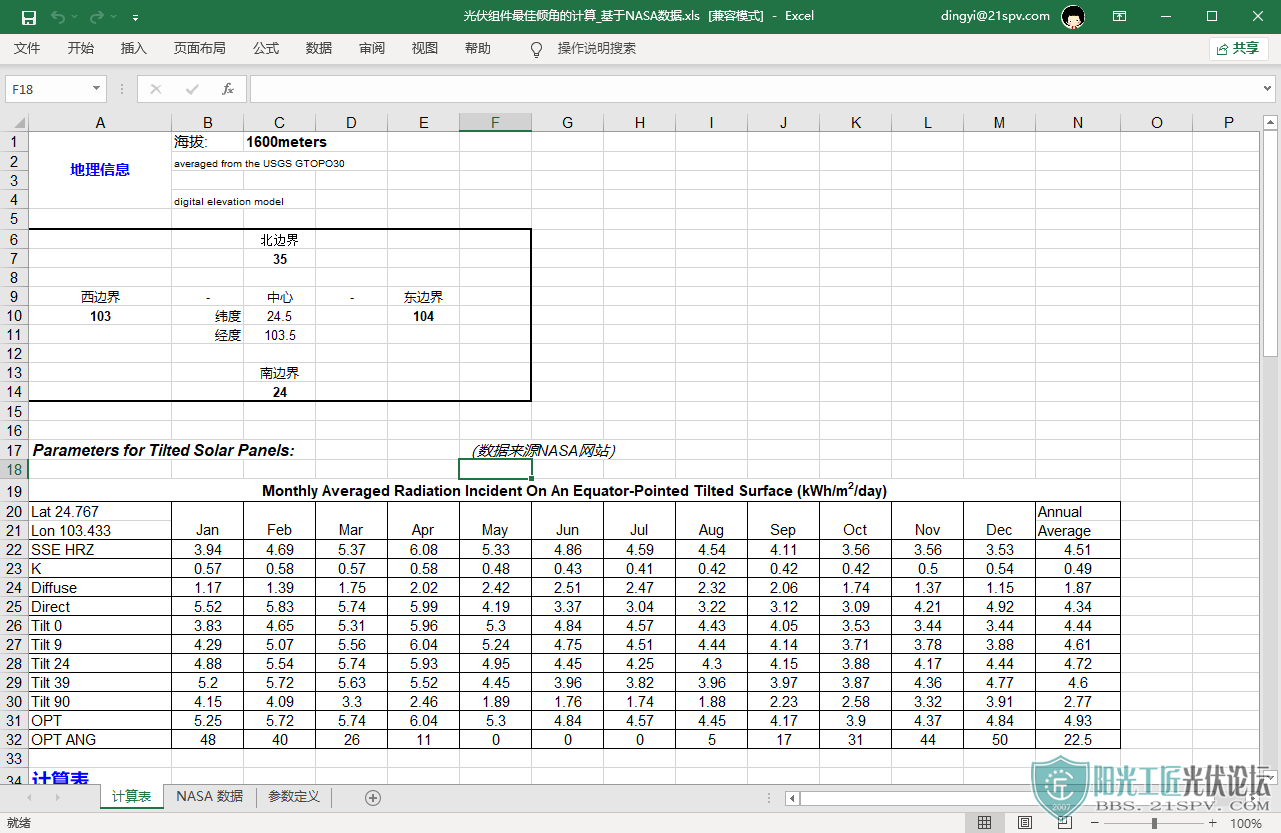Expand the Name Box dropdown arrow
Image resolution: width=1281 pixels, height=833 pixels.
point(97,89)
